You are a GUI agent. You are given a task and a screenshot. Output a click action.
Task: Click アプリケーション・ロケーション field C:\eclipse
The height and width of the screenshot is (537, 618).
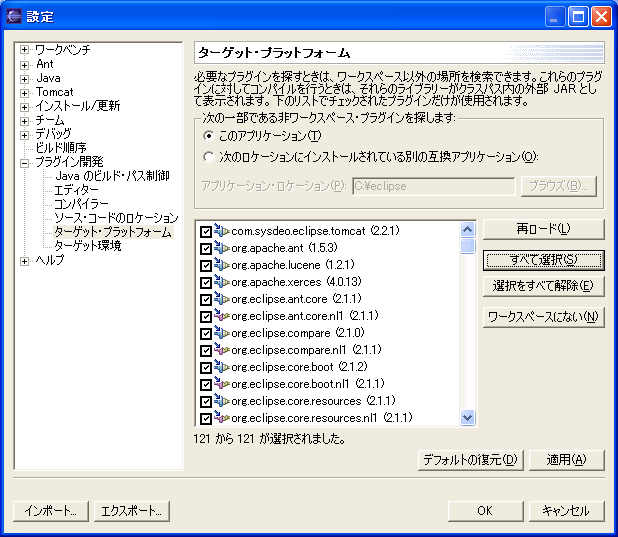[434, 186]
